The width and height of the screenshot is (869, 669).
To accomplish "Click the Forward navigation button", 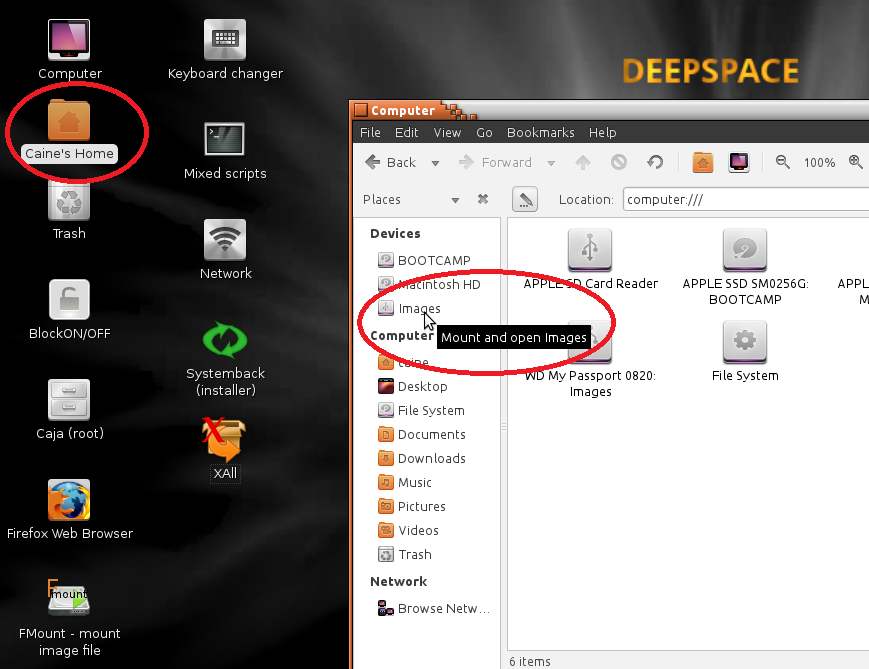I will [x=495, y=162].
